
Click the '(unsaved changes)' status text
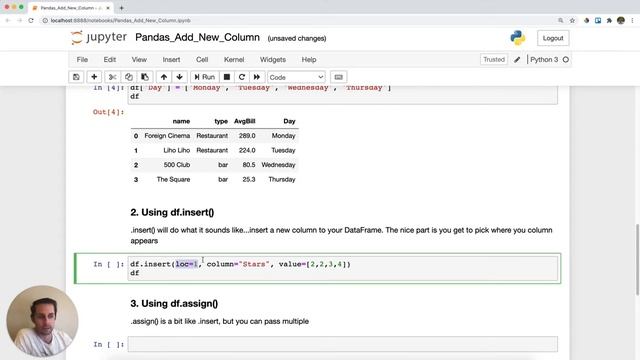(297, 38)
